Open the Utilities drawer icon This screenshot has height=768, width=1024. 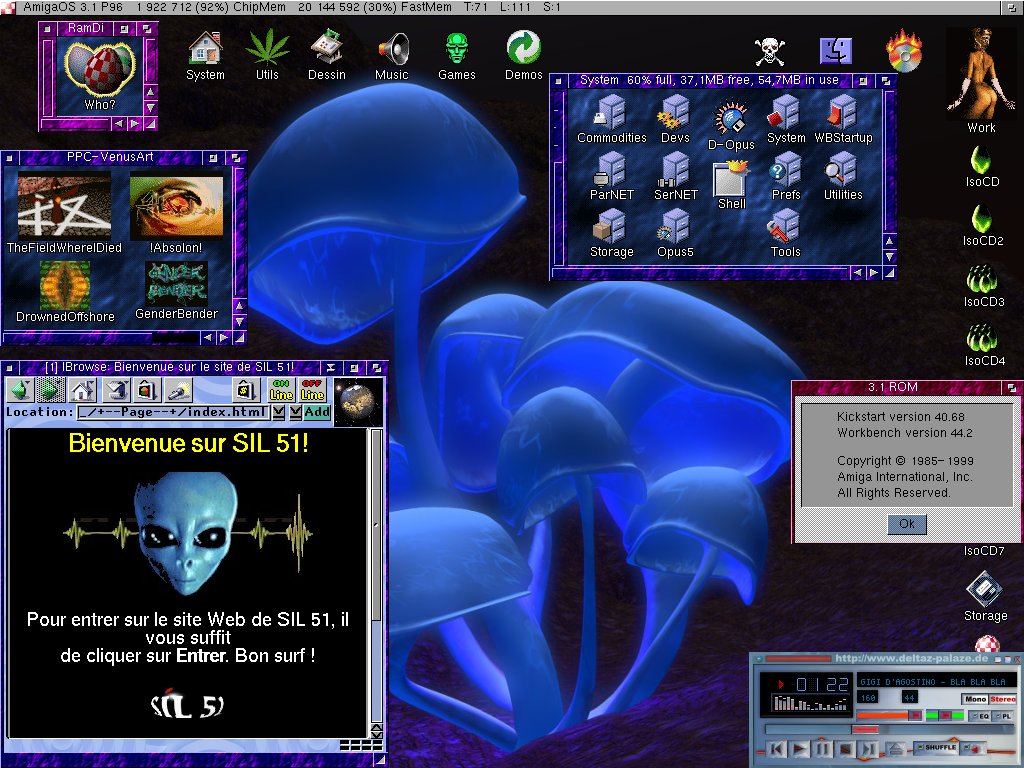pos(842,175)
